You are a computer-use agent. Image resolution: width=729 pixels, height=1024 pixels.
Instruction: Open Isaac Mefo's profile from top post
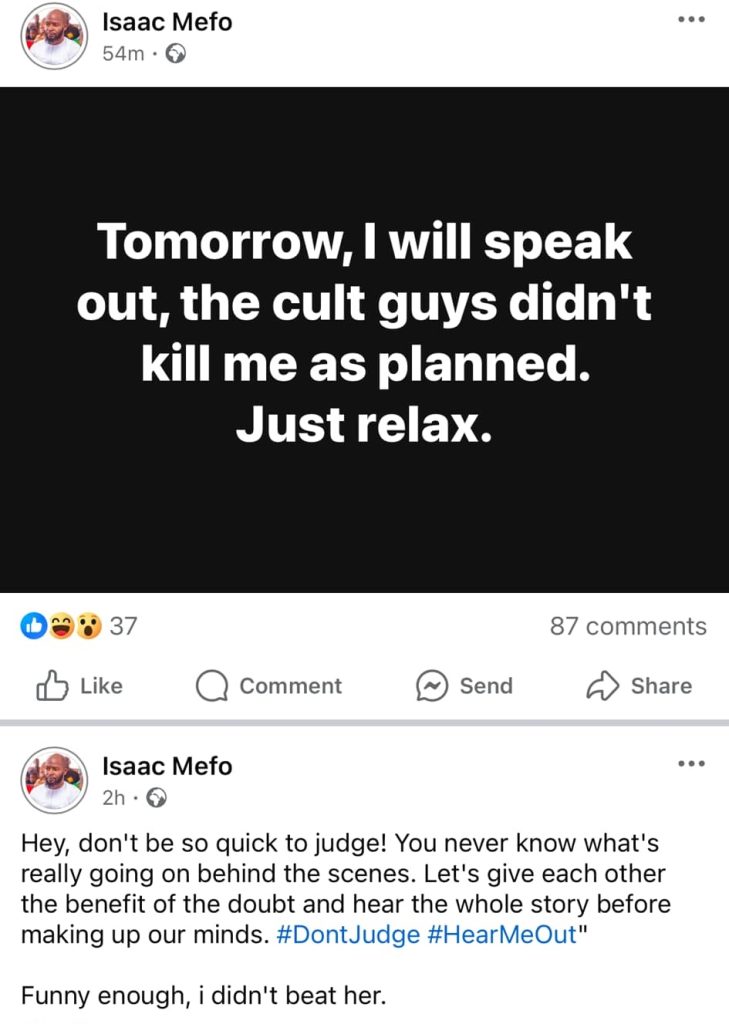tap(167, 21)
